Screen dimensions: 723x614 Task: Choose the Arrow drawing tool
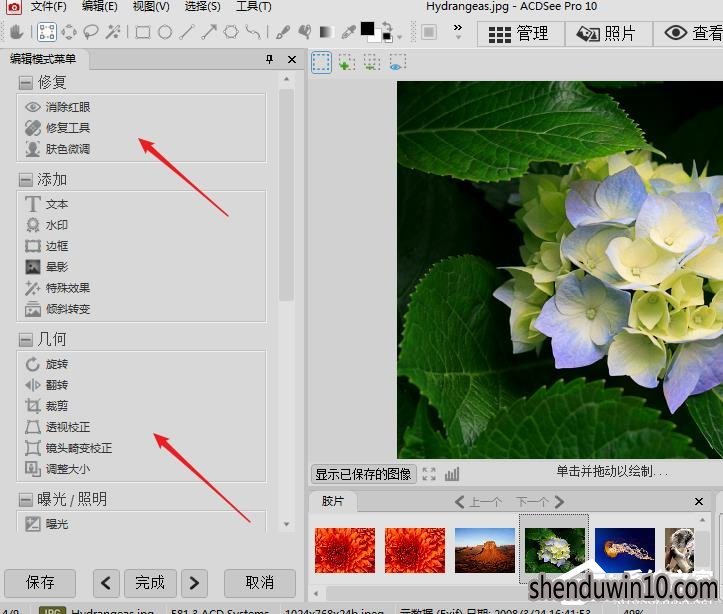(x=209, y=32)
